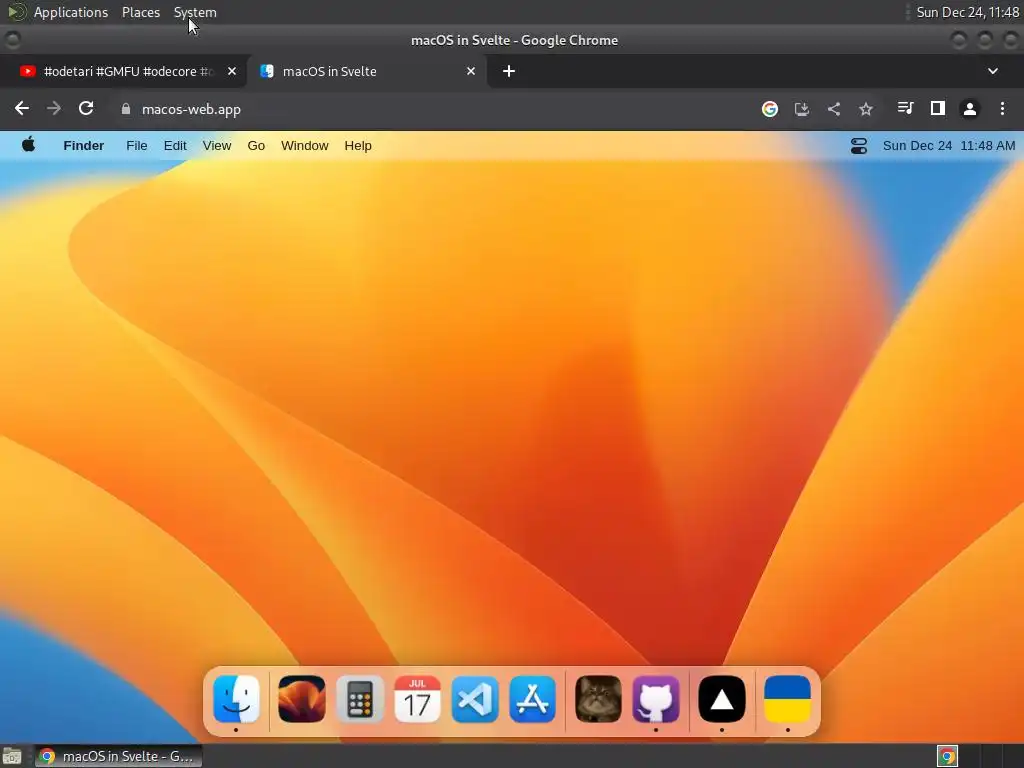Image resolution: width=1024 pixels, height=768 pixels.
Task: Open the media controls icon in Chrome
Action: coord(905,108)
